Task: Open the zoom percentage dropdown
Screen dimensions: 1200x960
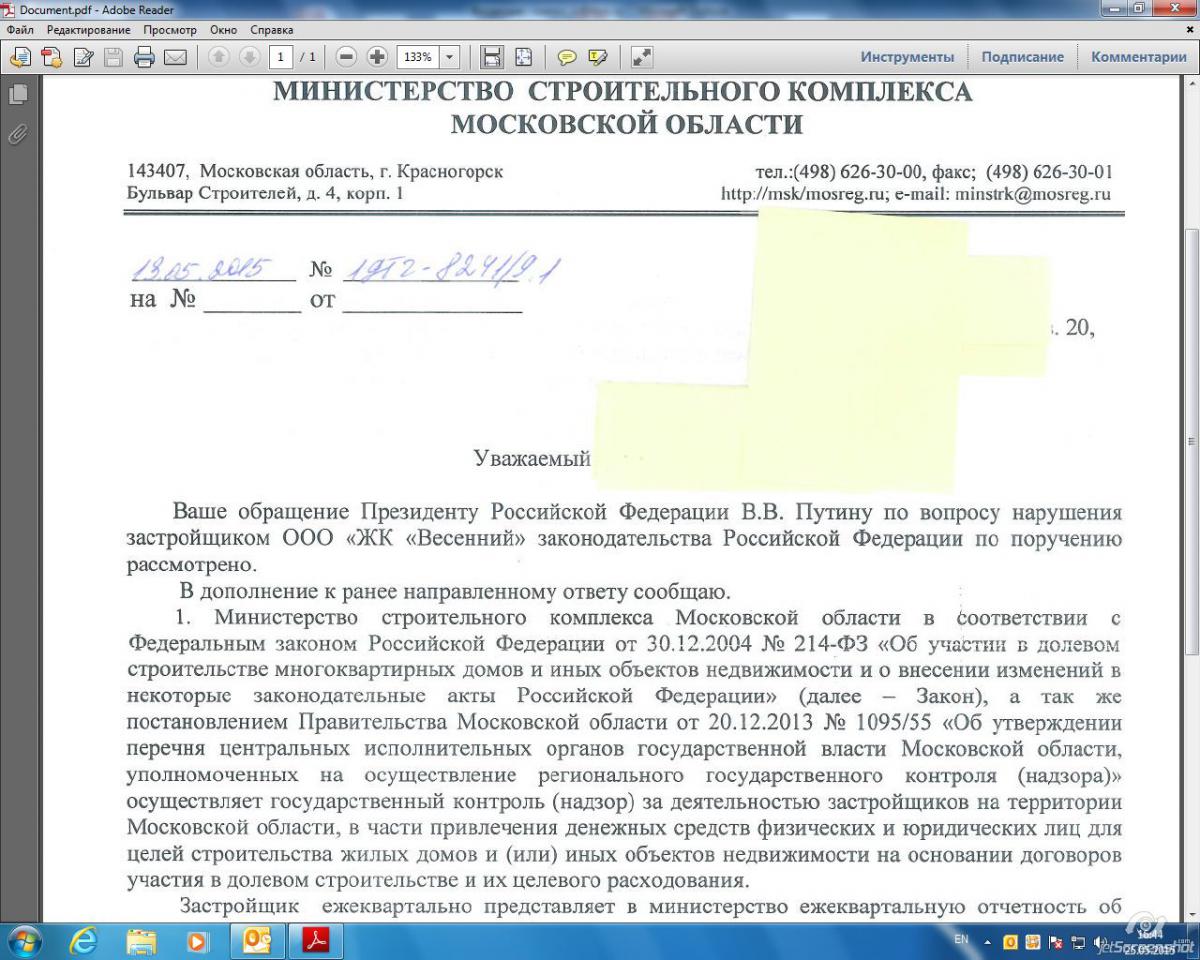Action: [x=449, y=57]
